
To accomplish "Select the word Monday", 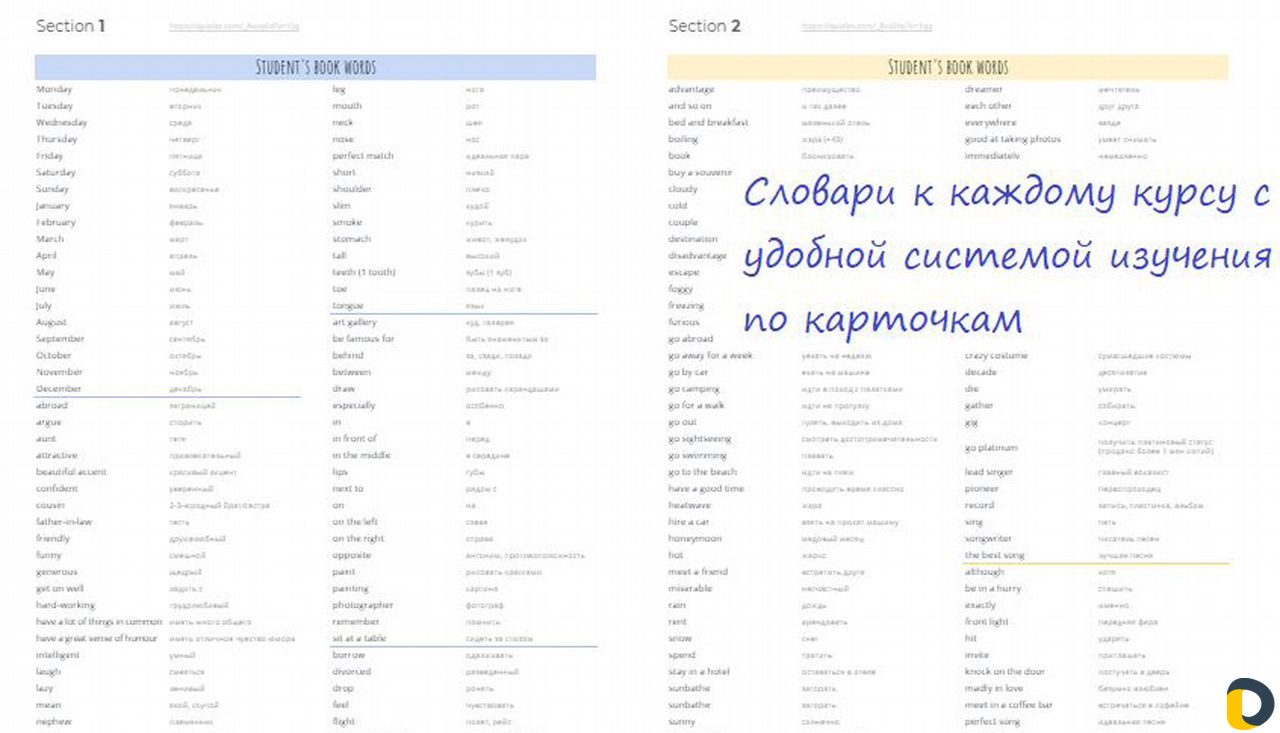I will coord(52,88).
